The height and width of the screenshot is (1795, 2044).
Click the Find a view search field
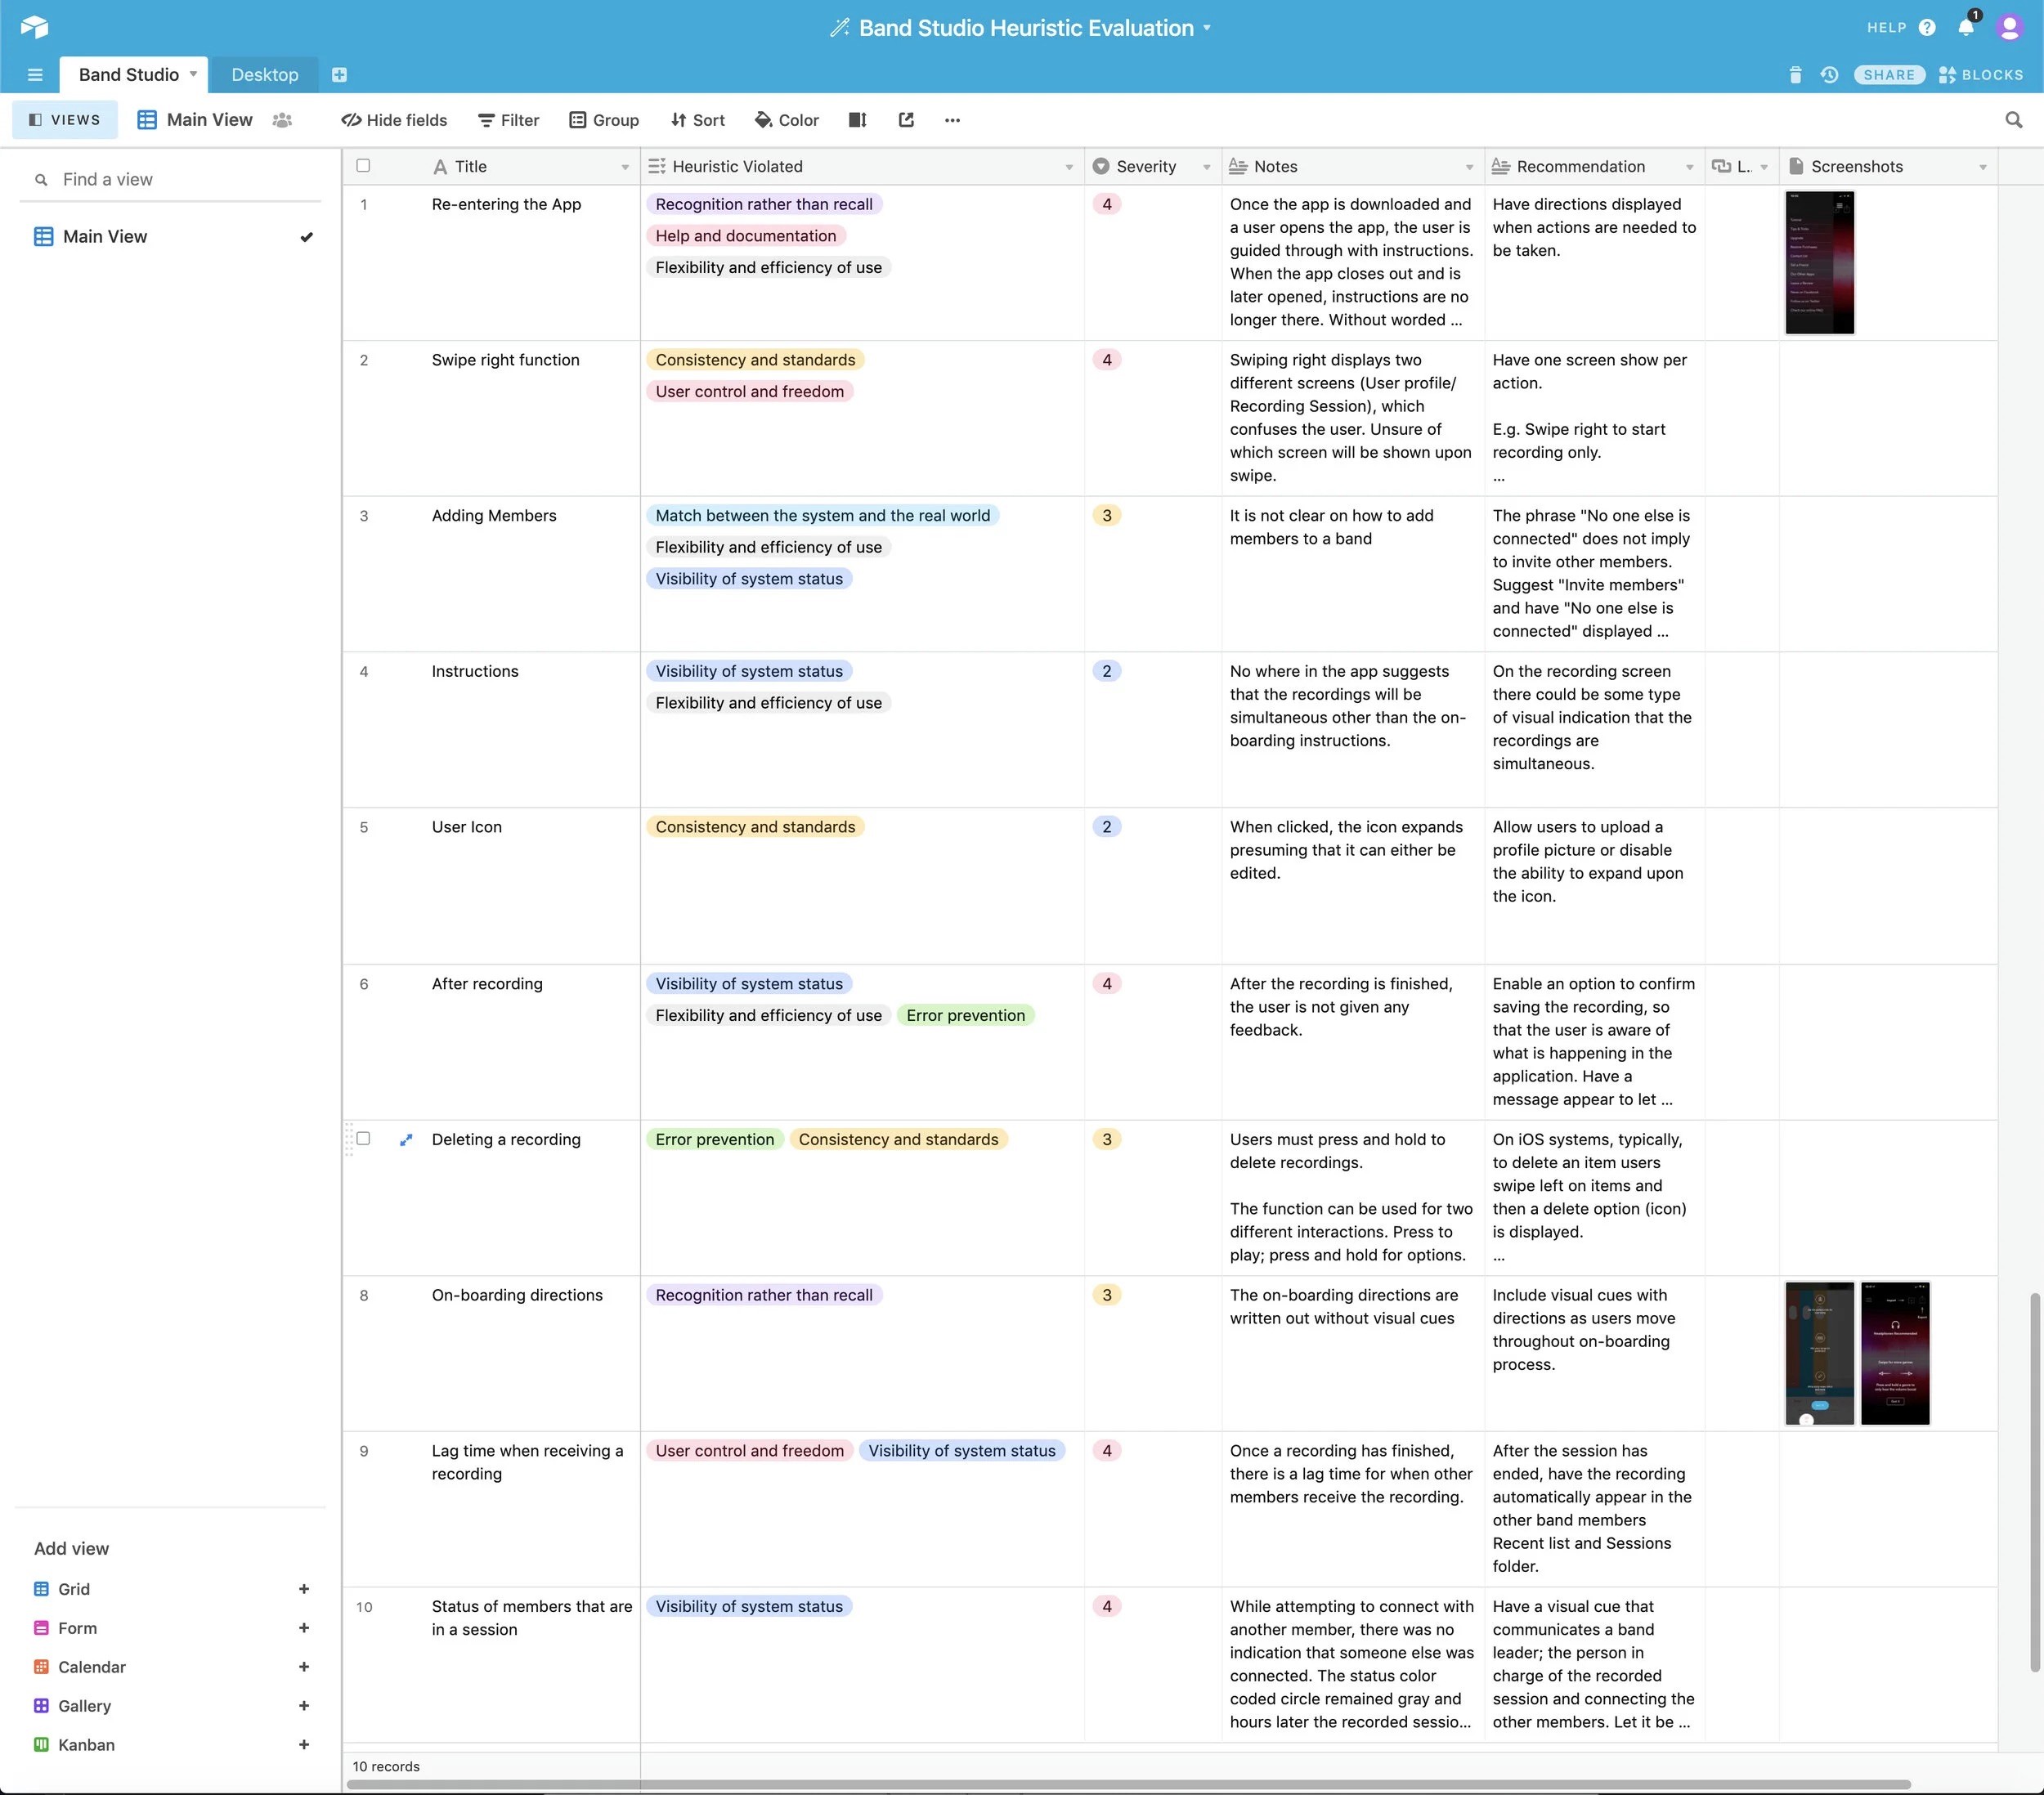[x=170, y=180]
